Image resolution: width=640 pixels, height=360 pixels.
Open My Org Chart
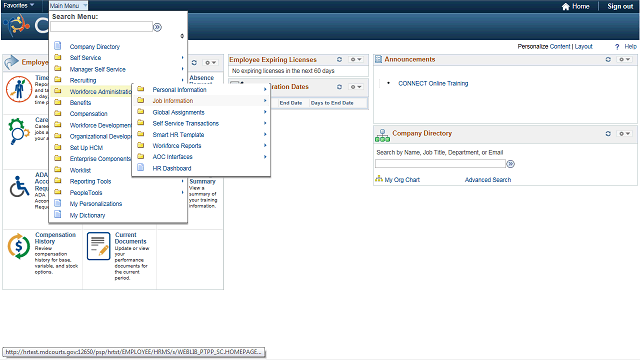click(x=402, y=180)
